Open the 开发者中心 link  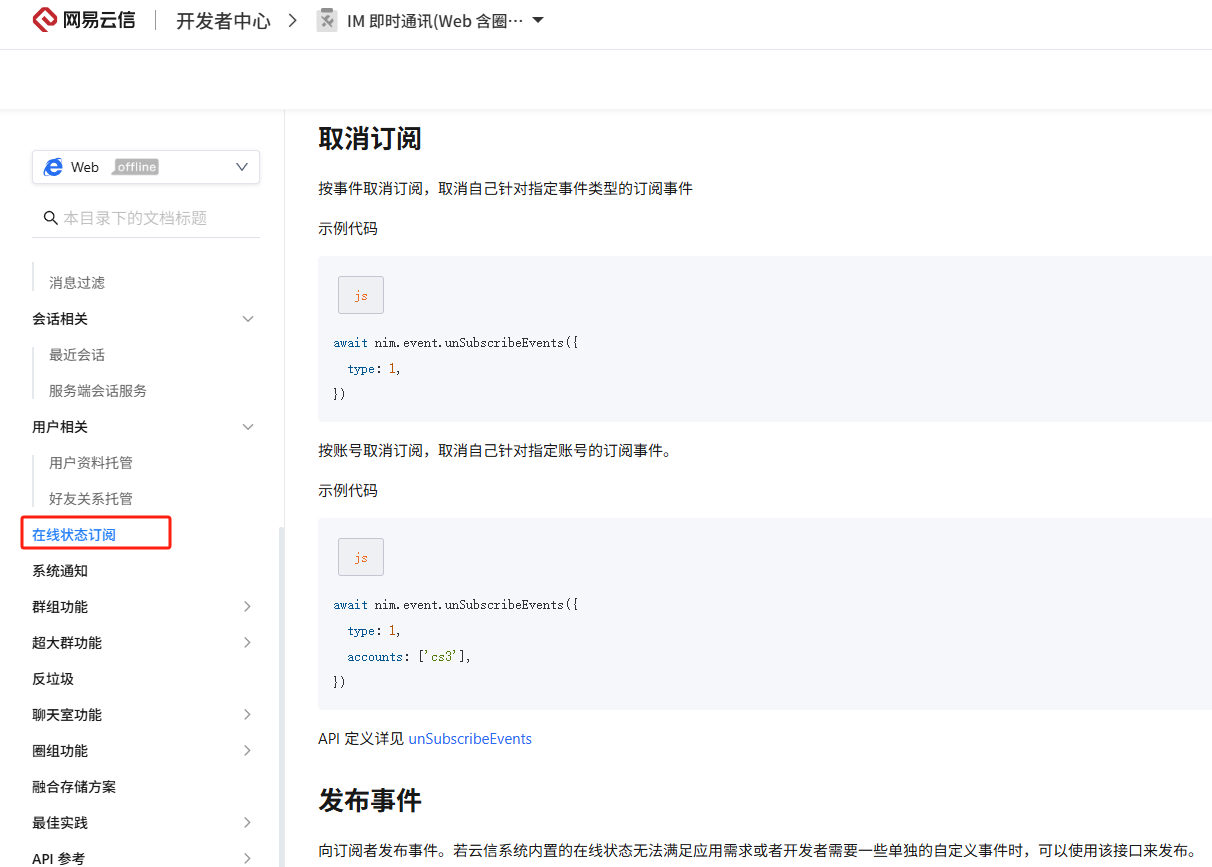(223, 21)
